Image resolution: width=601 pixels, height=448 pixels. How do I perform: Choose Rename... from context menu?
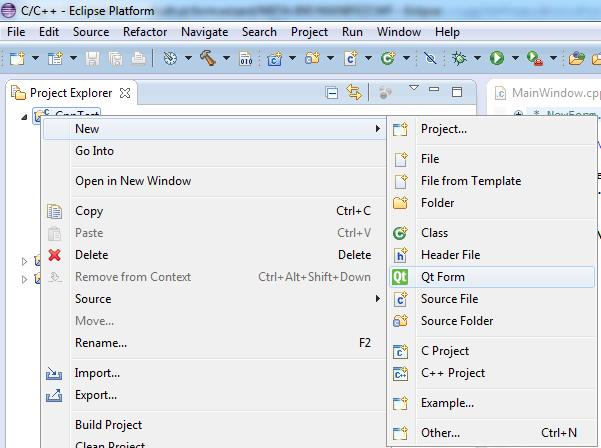(214, 343)
